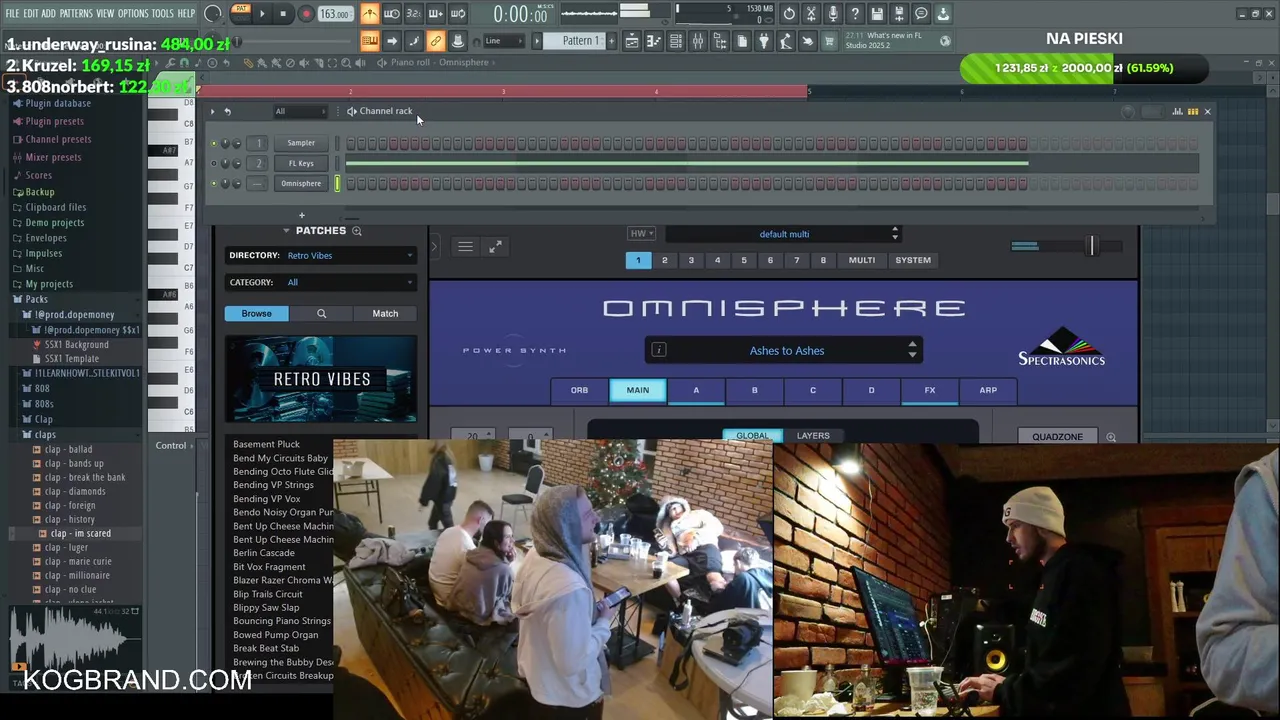Add a channel with the plus button
This screenshot has width=1280, height=720.
[x=301, y=215]
